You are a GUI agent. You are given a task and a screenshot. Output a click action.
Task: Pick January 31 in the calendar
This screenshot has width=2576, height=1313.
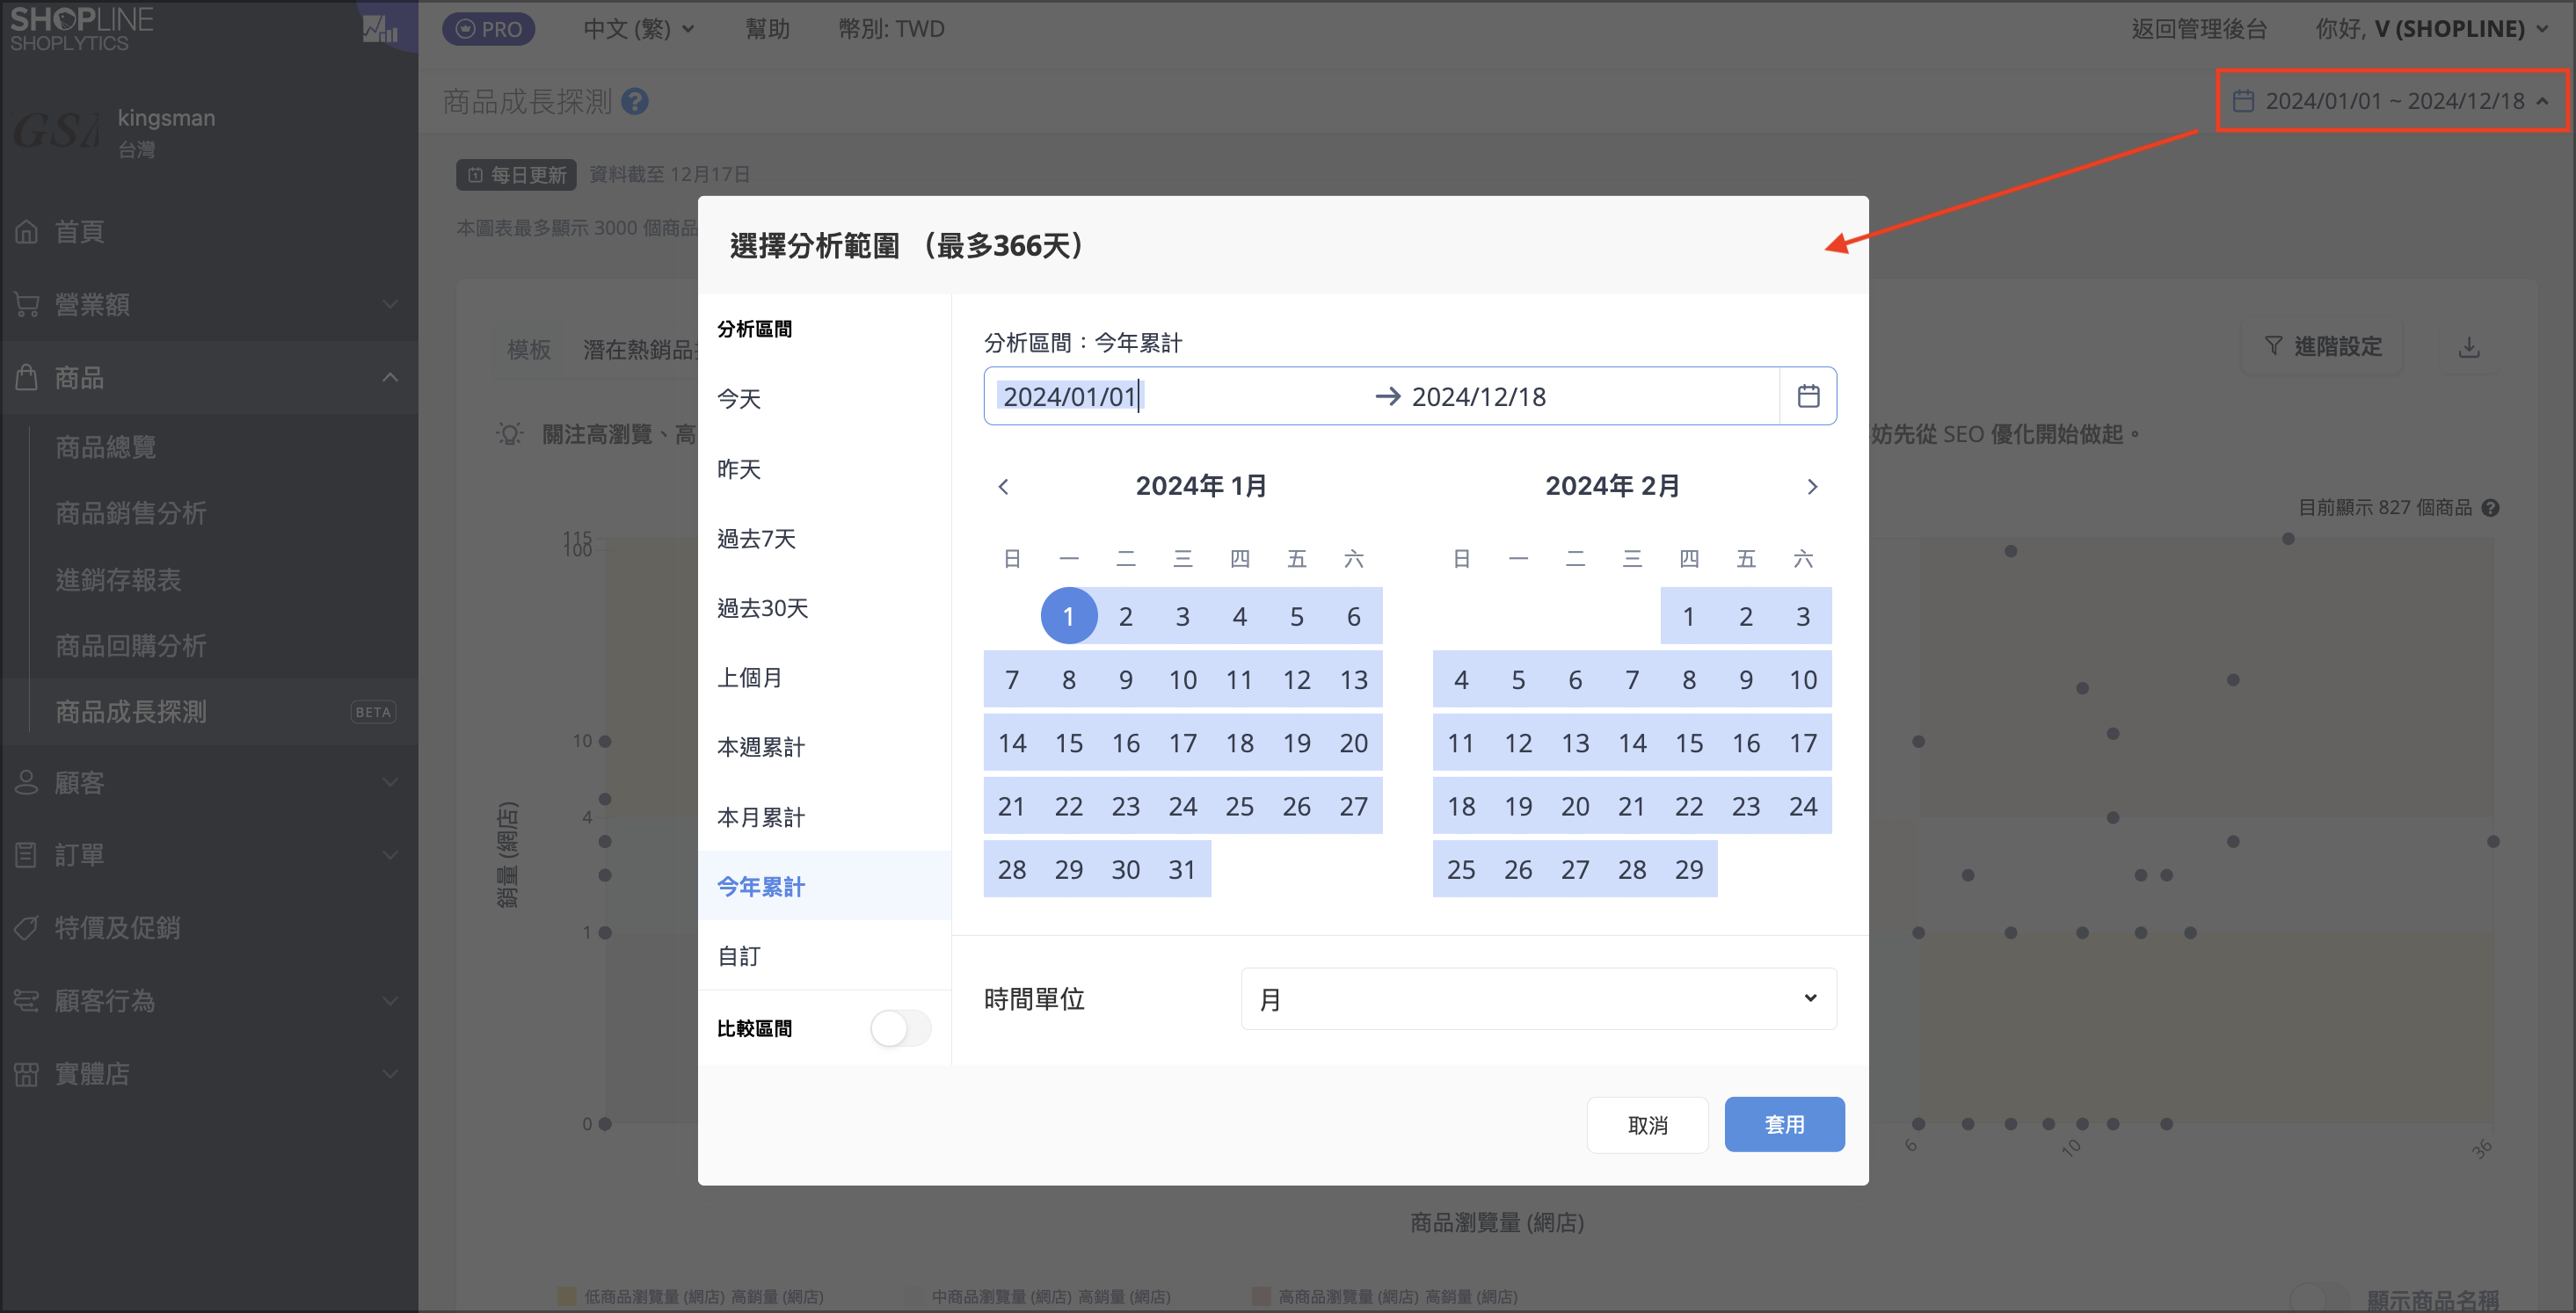pyautogui.click(x=1182, y=869)
